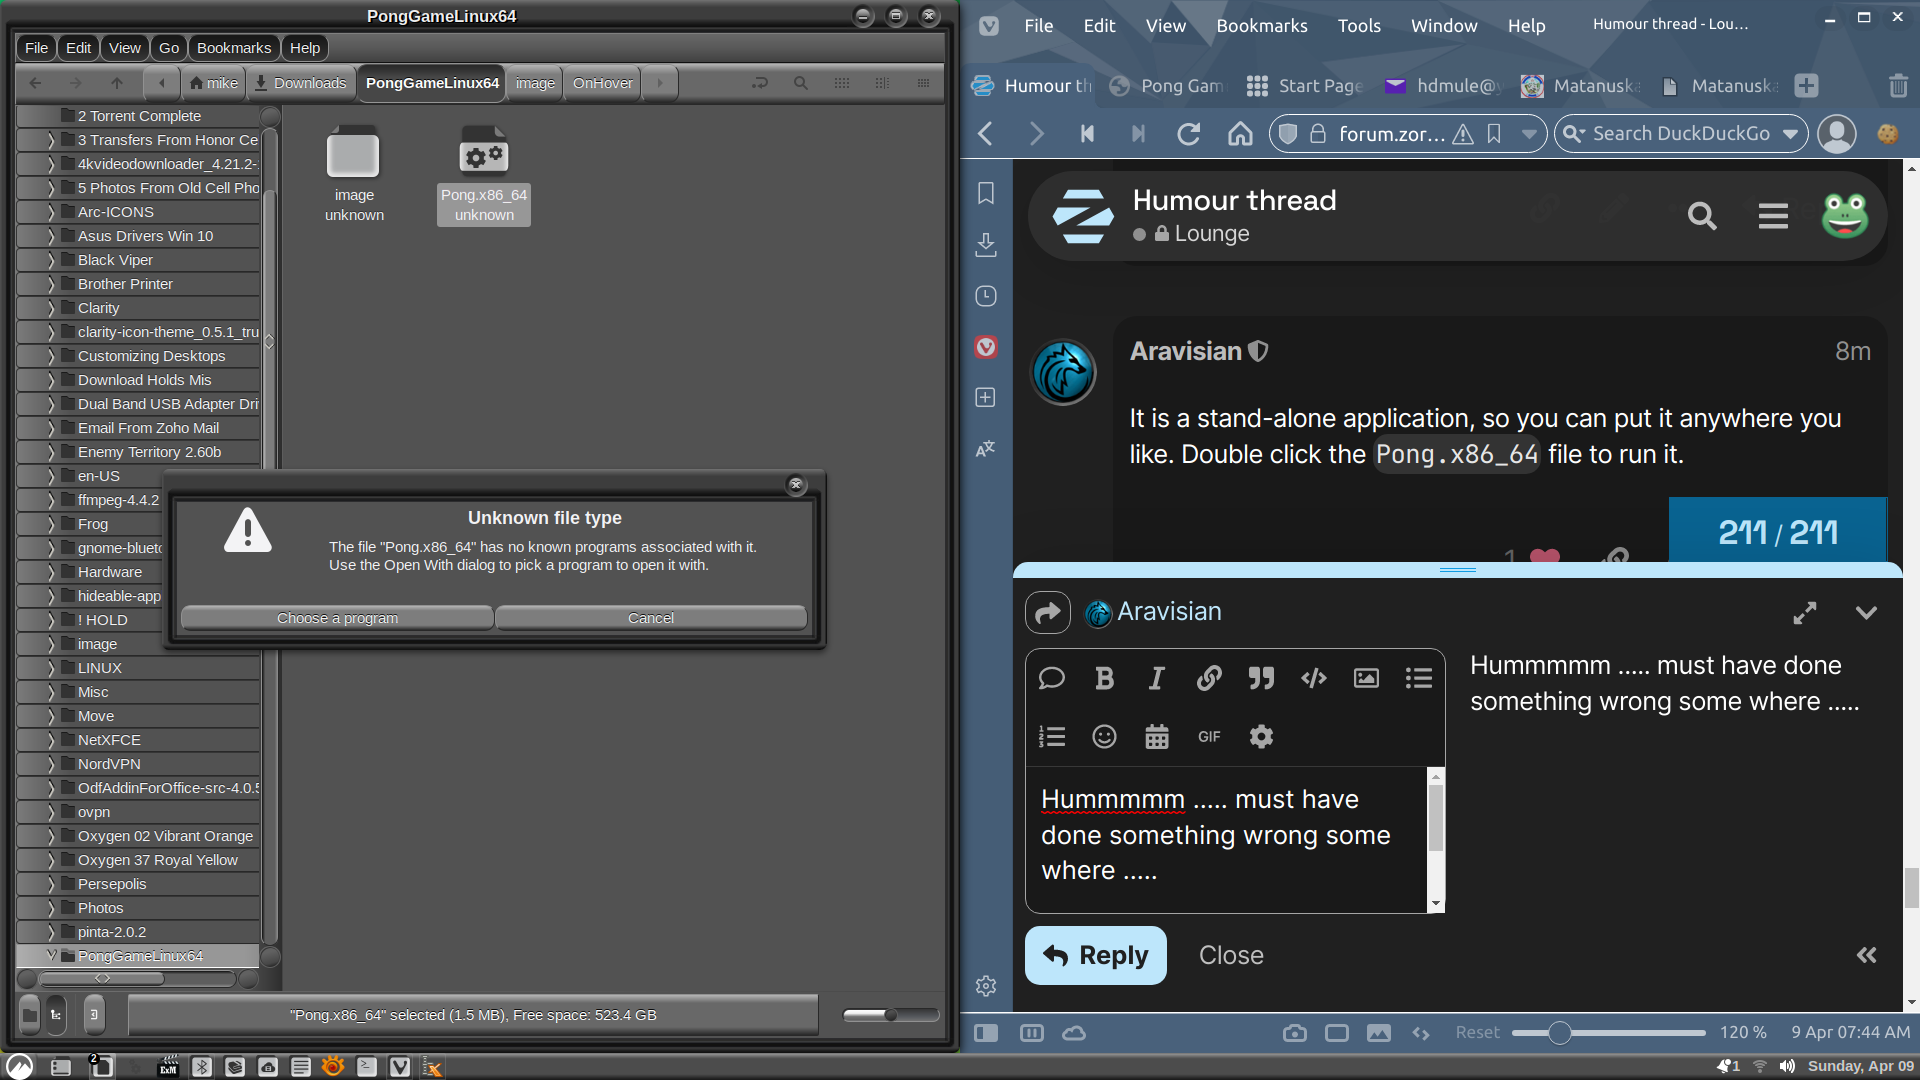This screenshot has height=1080, width=1920.
Task: Click the bulleted list icon in editor
Action: (x=1419, y=679)
